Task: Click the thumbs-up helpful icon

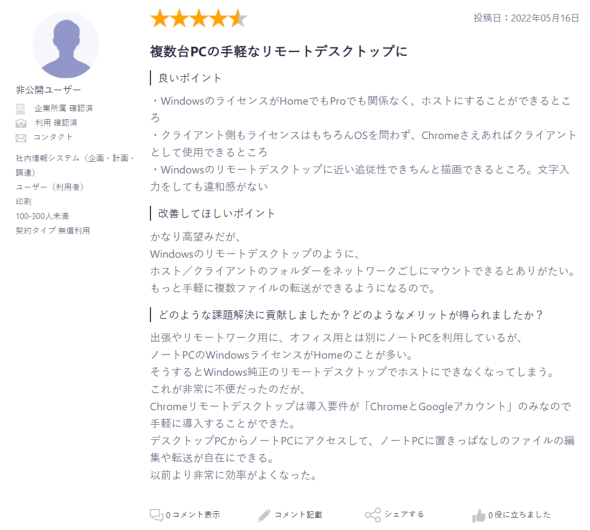Action: click(479, 515)
